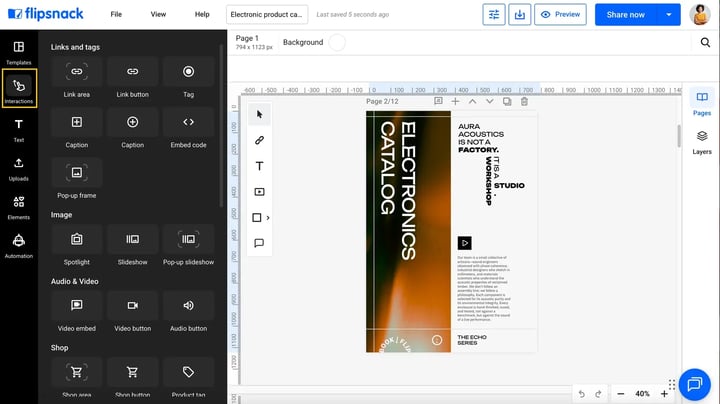Pick the page Background color swatch
This screenshot has height=404, width=720.
(337, 42)
